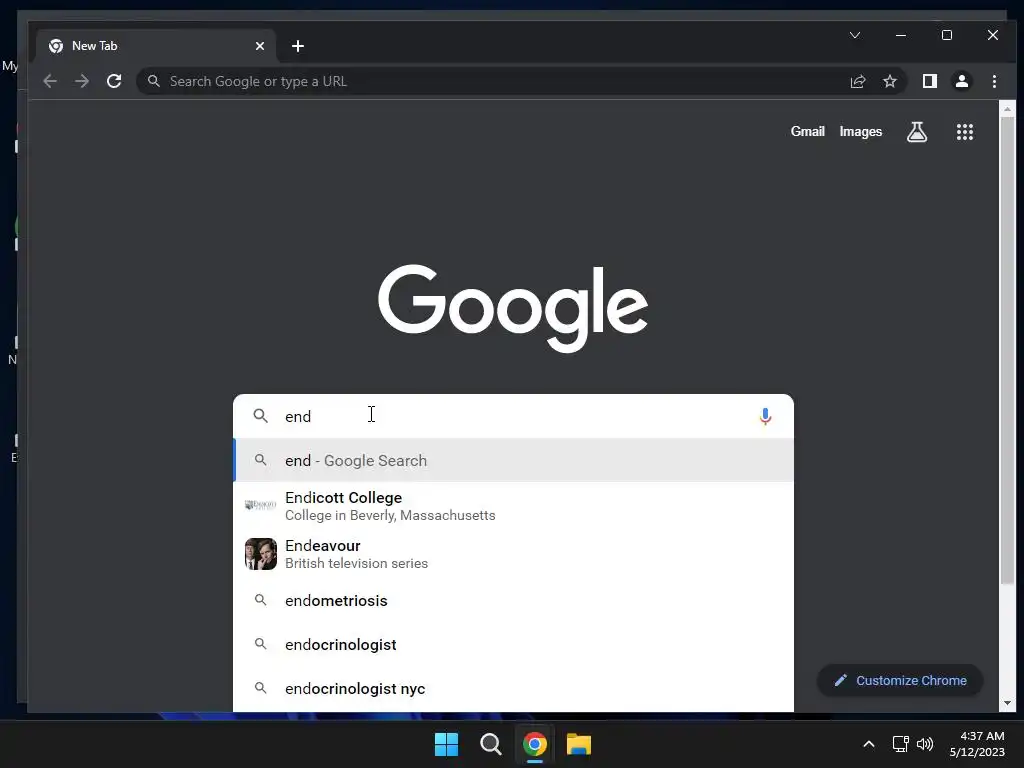Select 'endocrinologist' suggestion
1024x768 pixels.
pos(513,645)
